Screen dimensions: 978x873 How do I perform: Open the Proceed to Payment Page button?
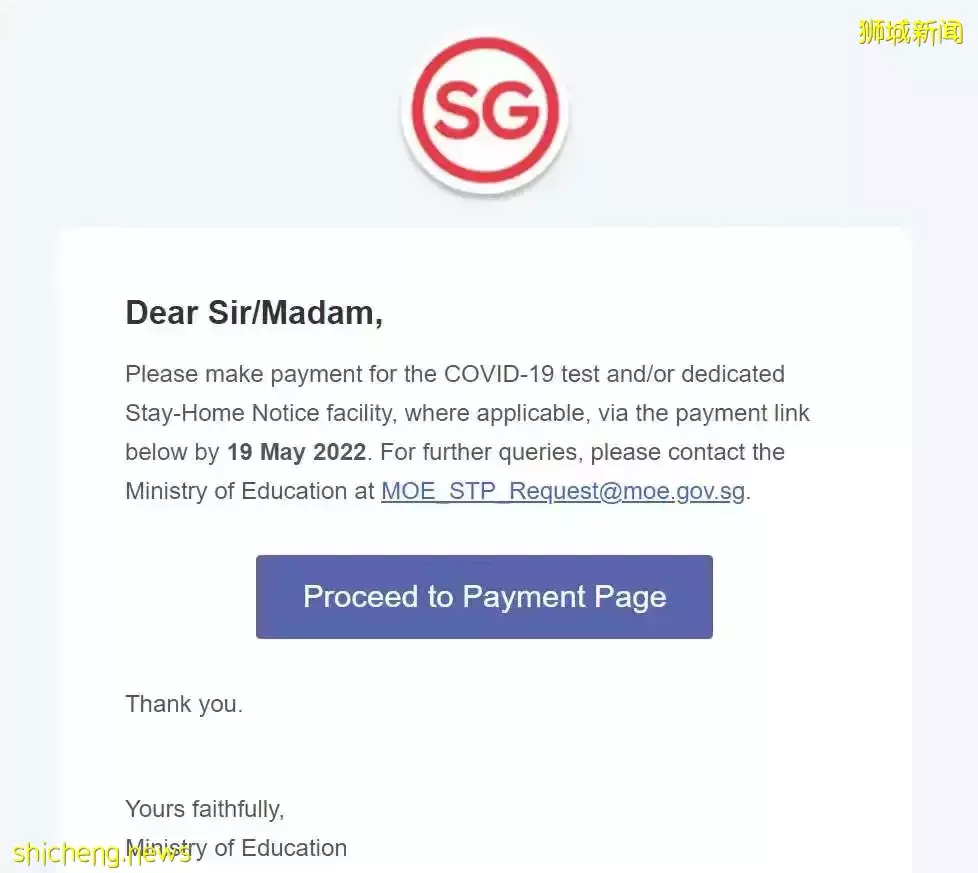coord(484,597)
